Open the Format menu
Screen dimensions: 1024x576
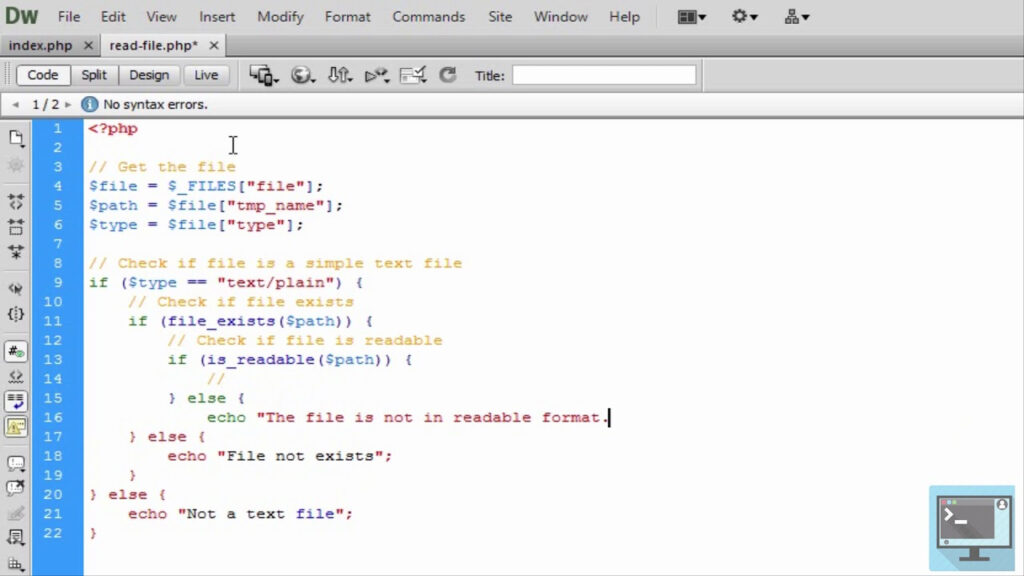coord(347,17)
